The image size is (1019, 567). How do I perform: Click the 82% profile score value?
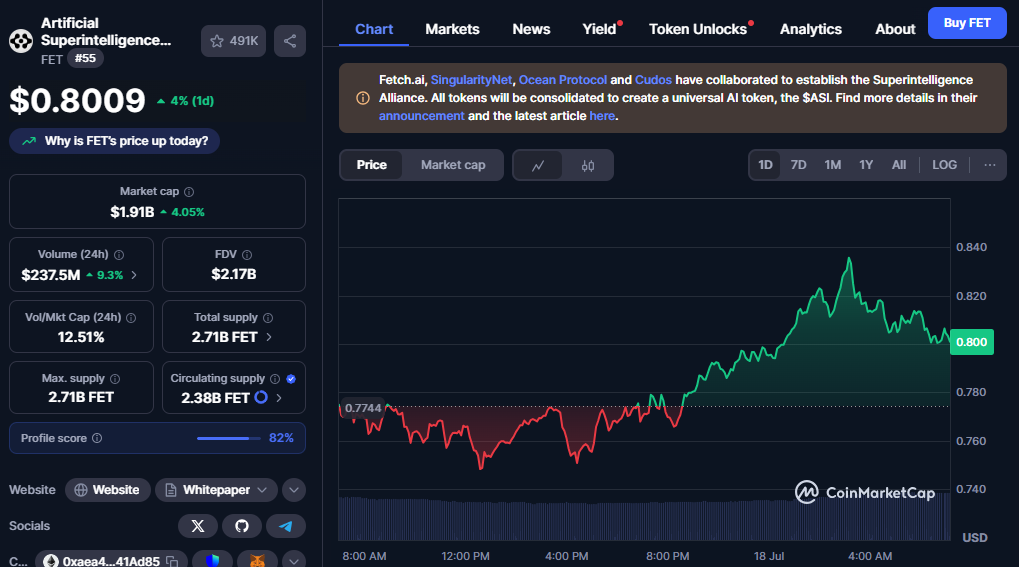[x=281, y=438]
